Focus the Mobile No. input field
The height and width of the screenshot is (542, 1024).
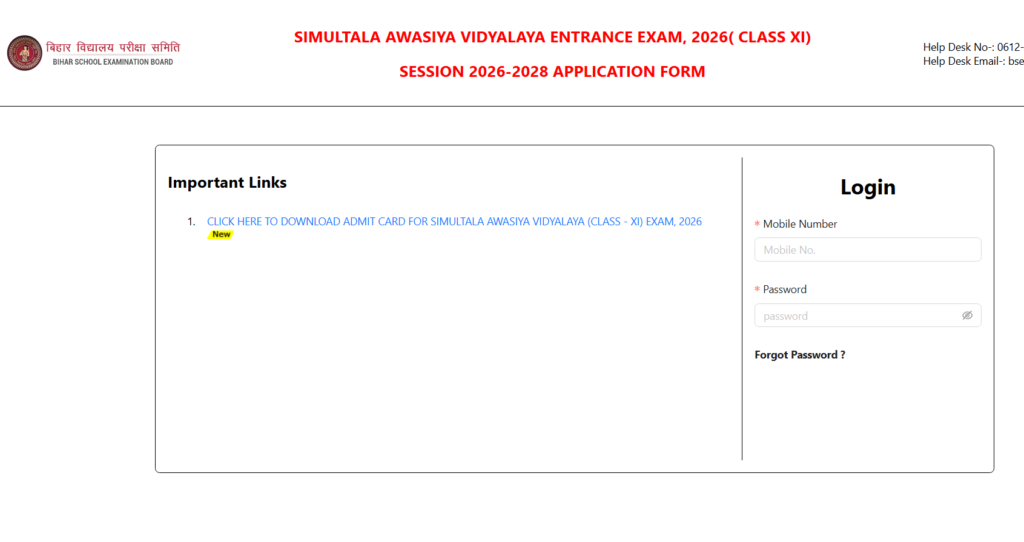(x=867, y=249)
